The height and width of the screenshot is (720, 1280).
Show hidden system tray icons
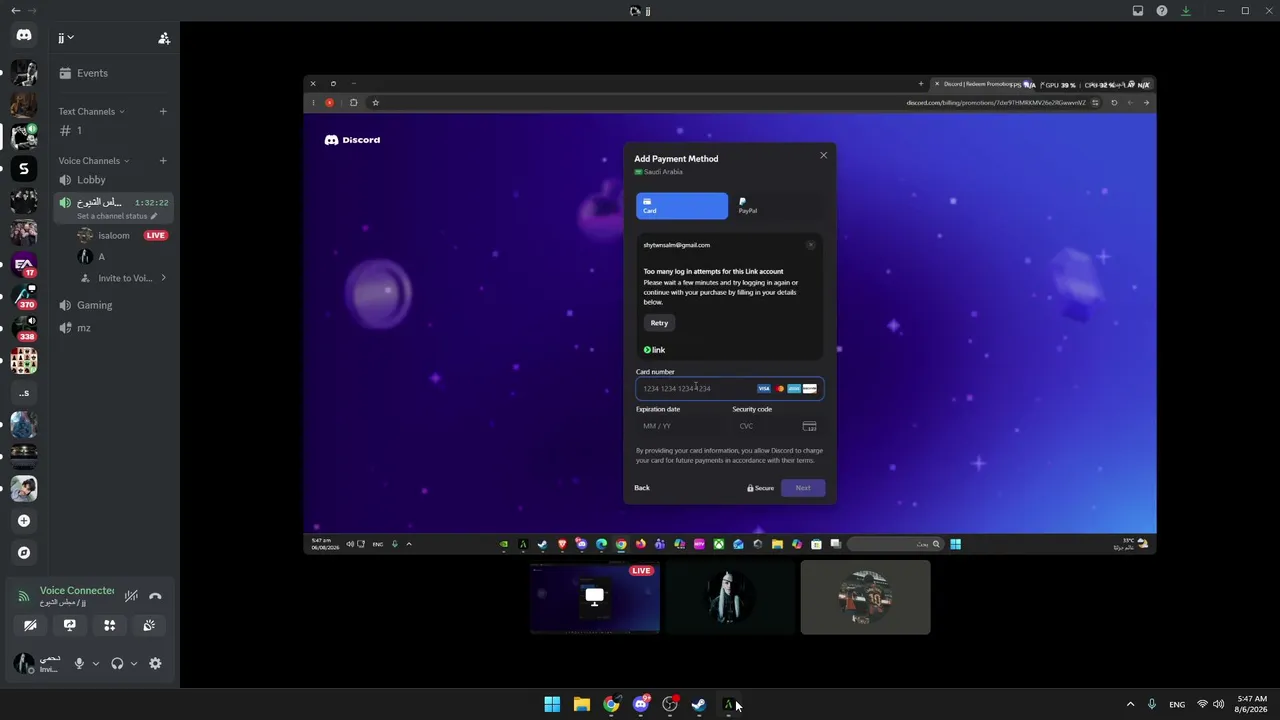[x=1131, y=704]
